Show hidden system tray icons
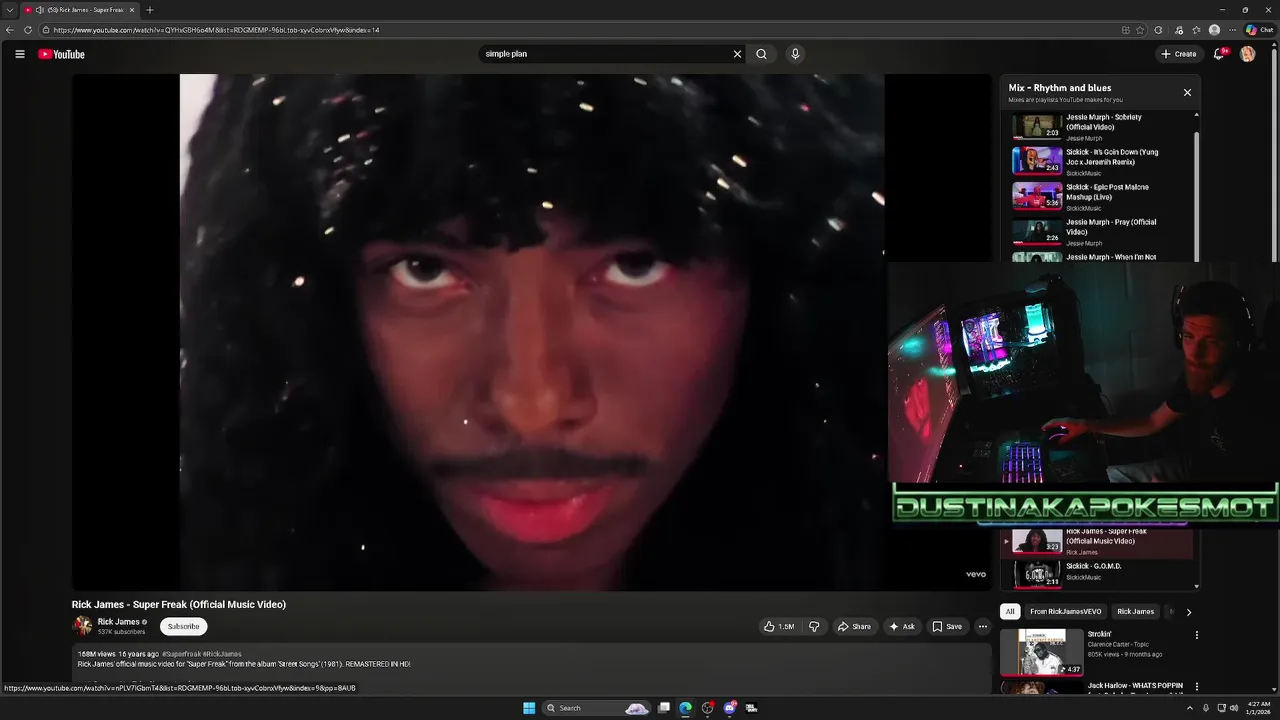1280x720 pixels. click(1190, 708)
